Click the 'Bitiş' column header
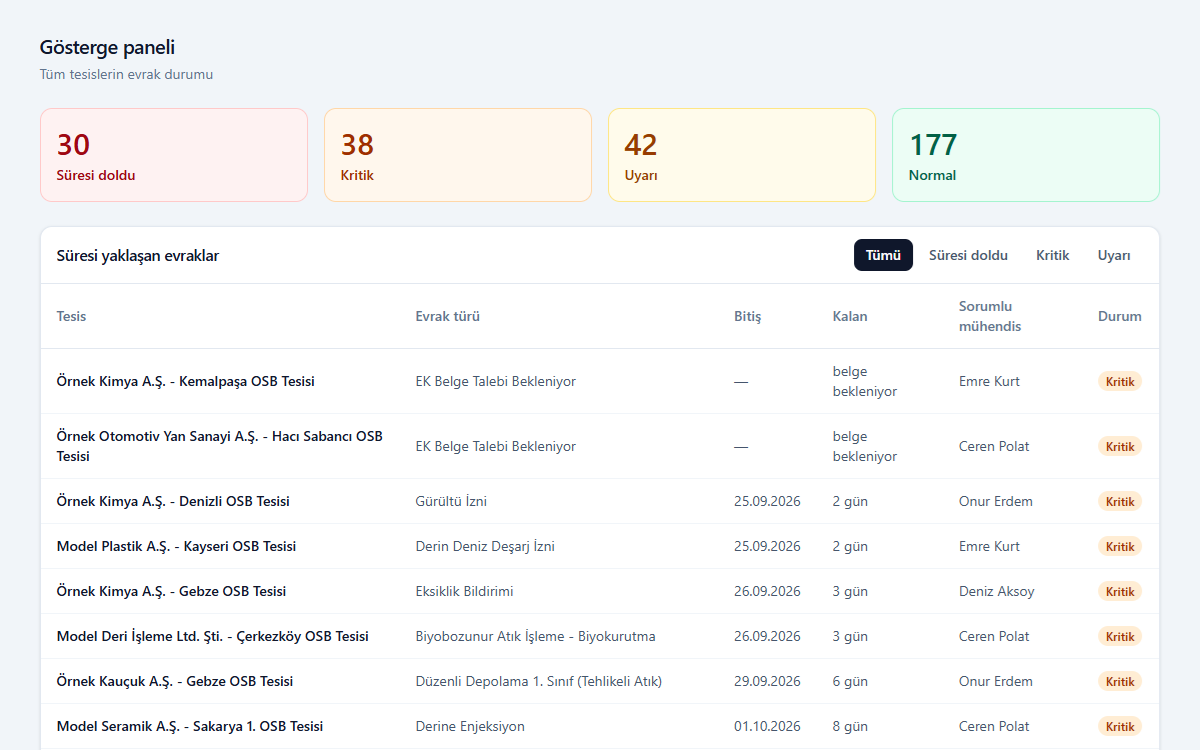Image resolution: width=1200 pixels, height=750 pixels. 748,316
